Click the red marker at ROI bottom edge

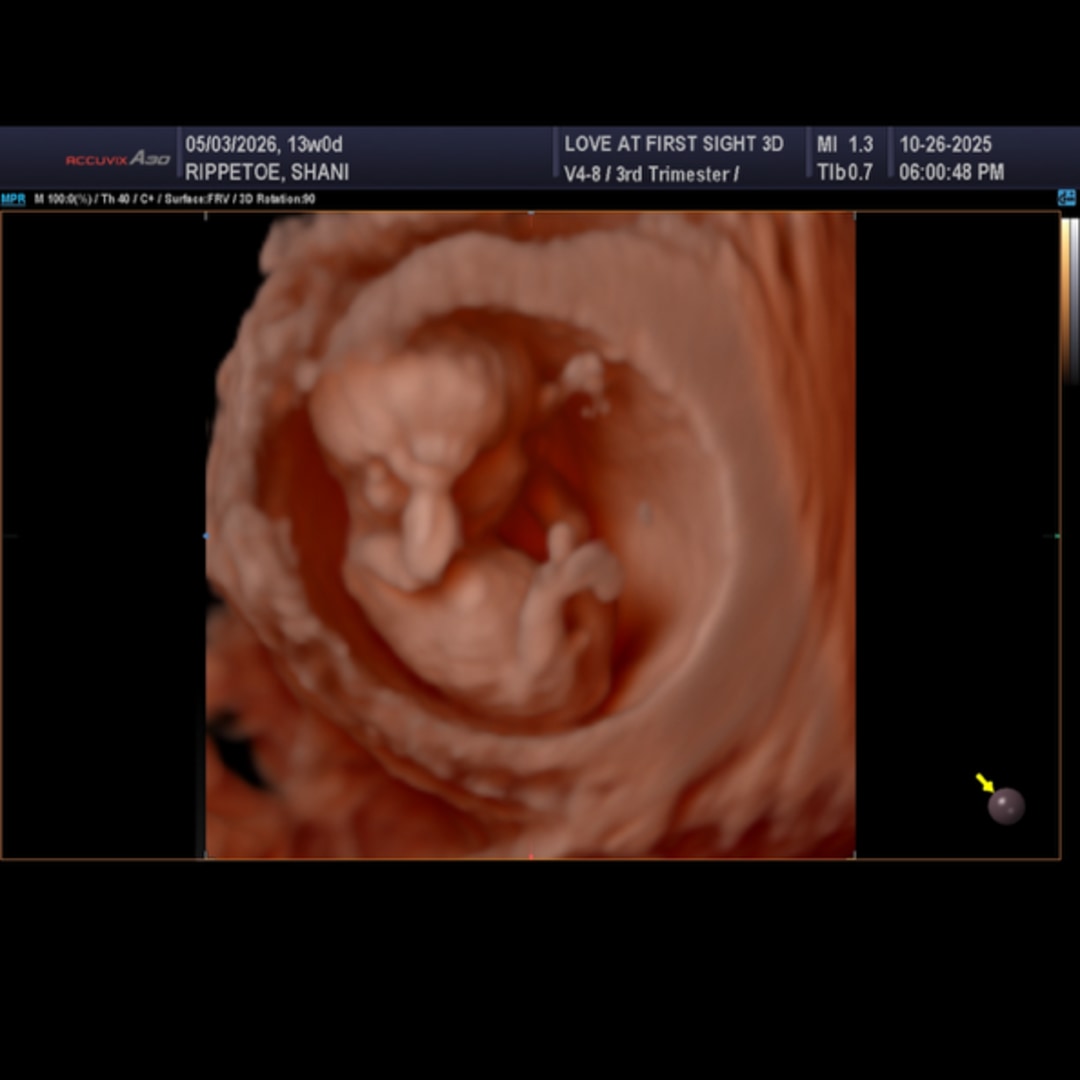coord(530,856)
